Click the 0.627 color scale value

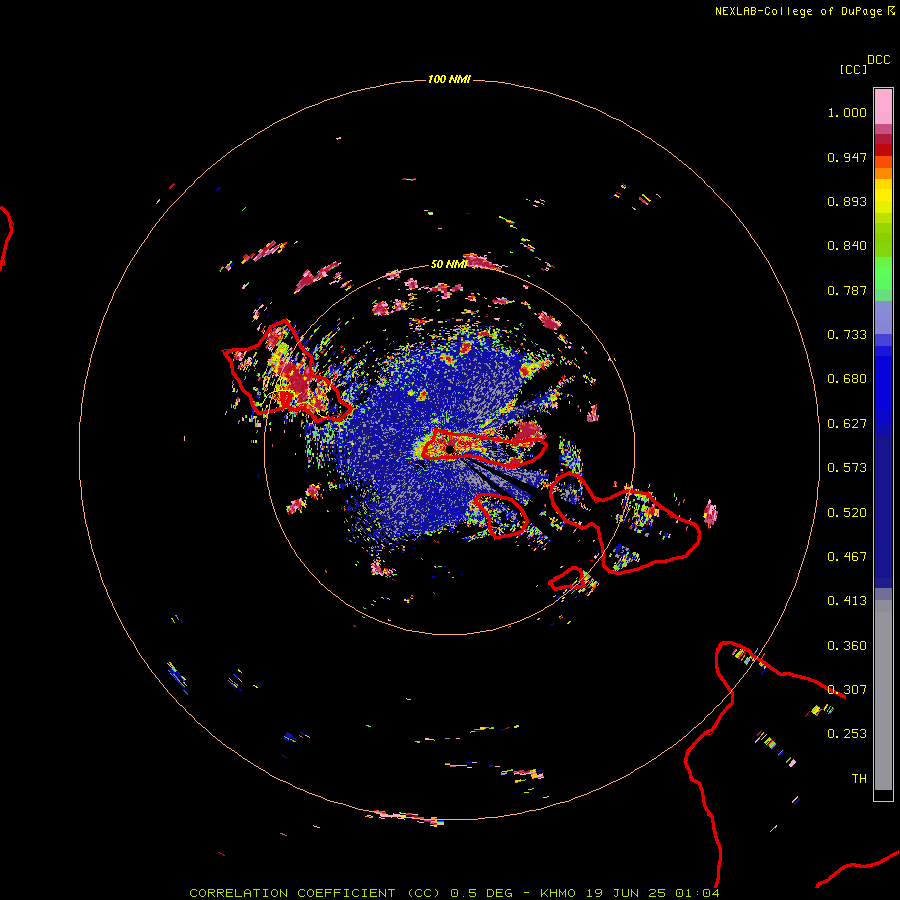pos(847,424)
